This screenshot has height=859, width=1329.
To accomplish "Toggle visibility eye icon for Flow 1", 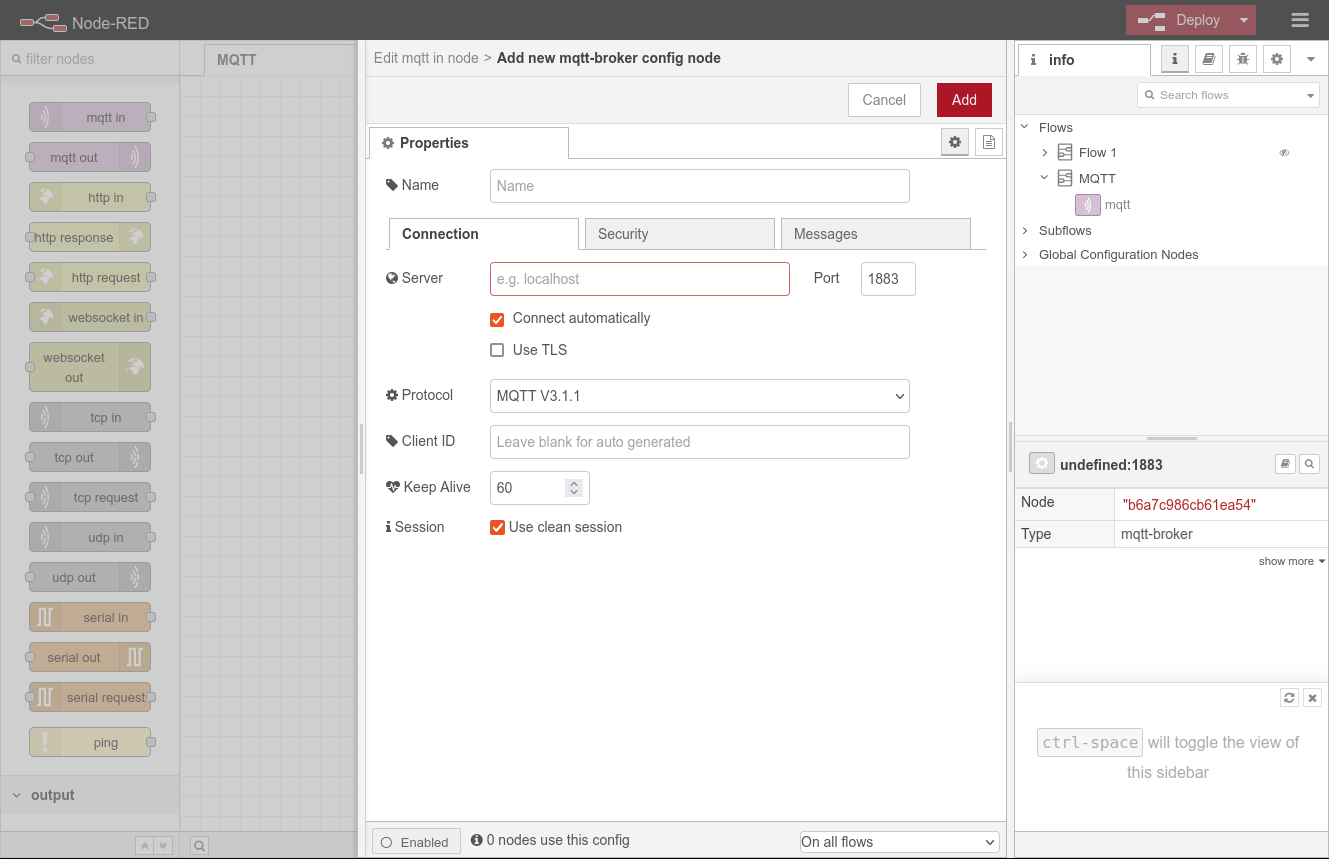I will point(1284,153).
